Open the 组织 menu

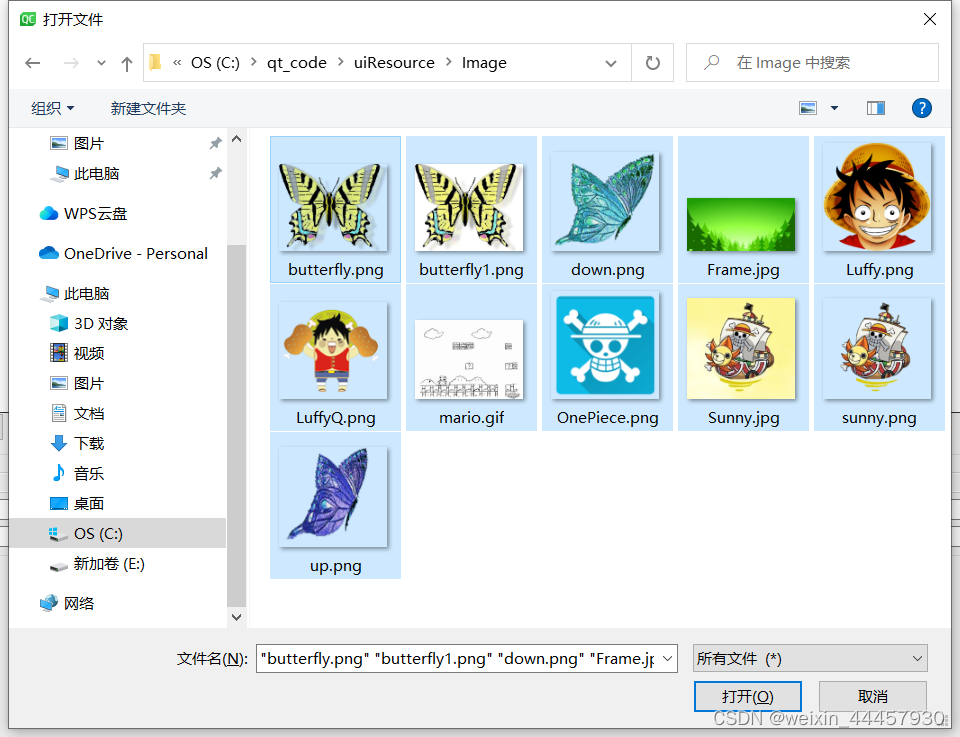pyautogui.click(x=53, y=108)
